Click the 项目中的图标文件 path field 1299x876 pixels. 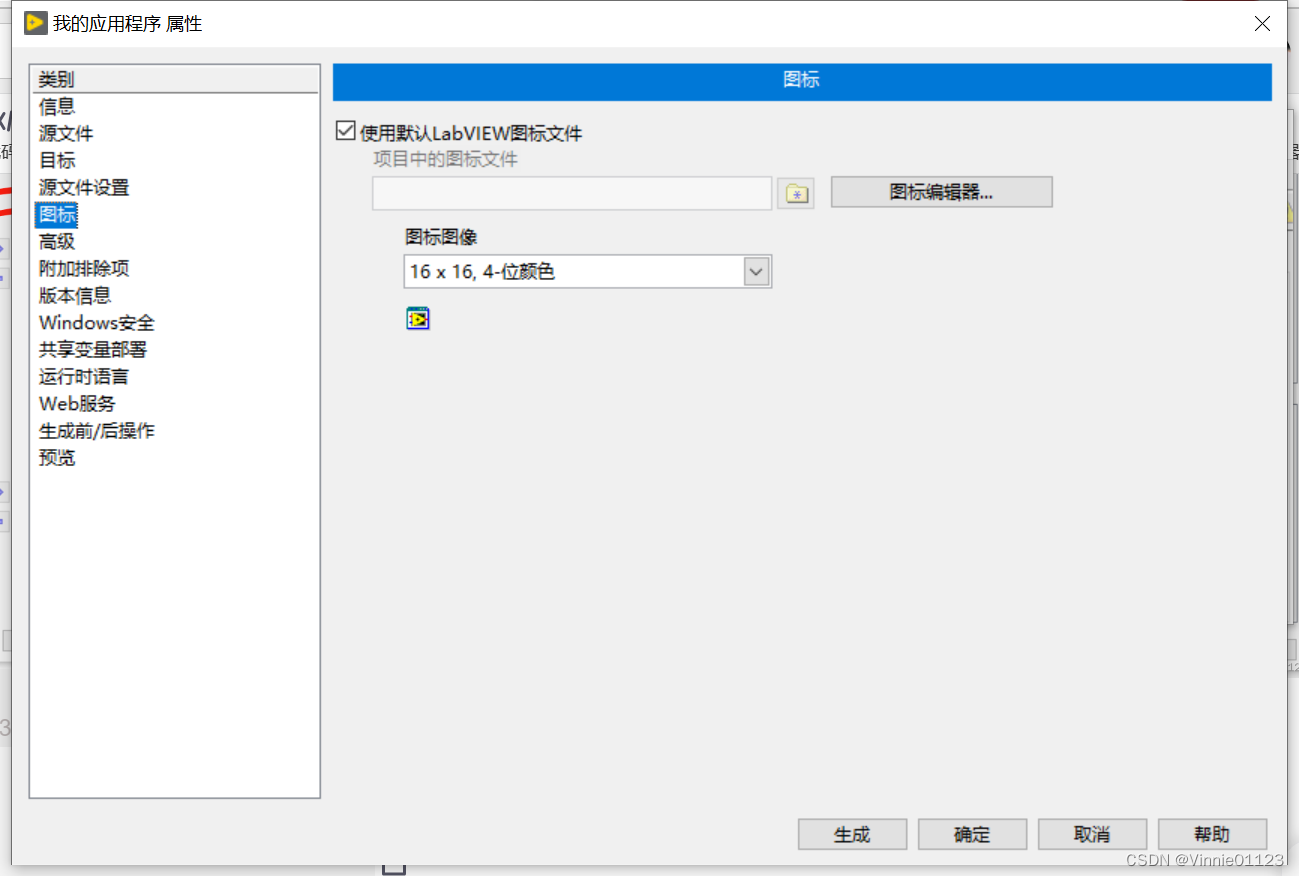(x=572, y=193)
